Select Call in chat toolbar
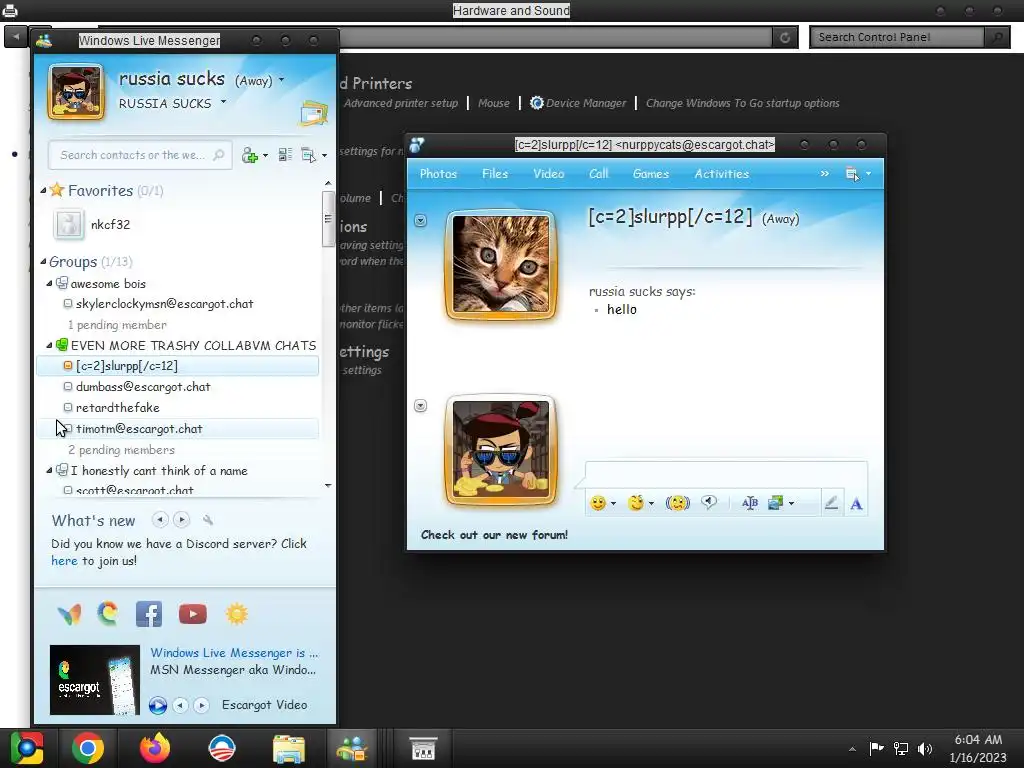1024x768 pixels. (598, 174)
